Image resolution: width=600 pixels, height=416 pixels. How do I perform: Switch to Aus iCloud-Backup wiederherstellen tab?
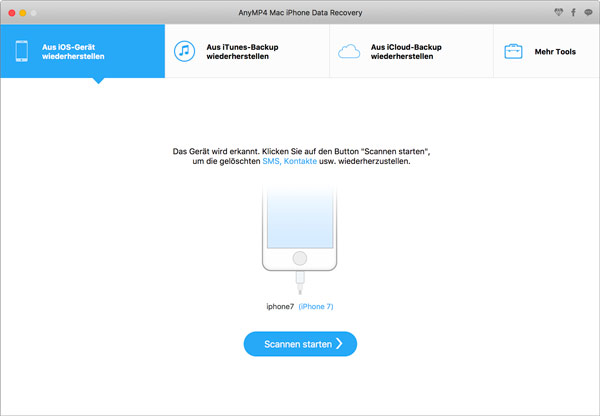411,51
